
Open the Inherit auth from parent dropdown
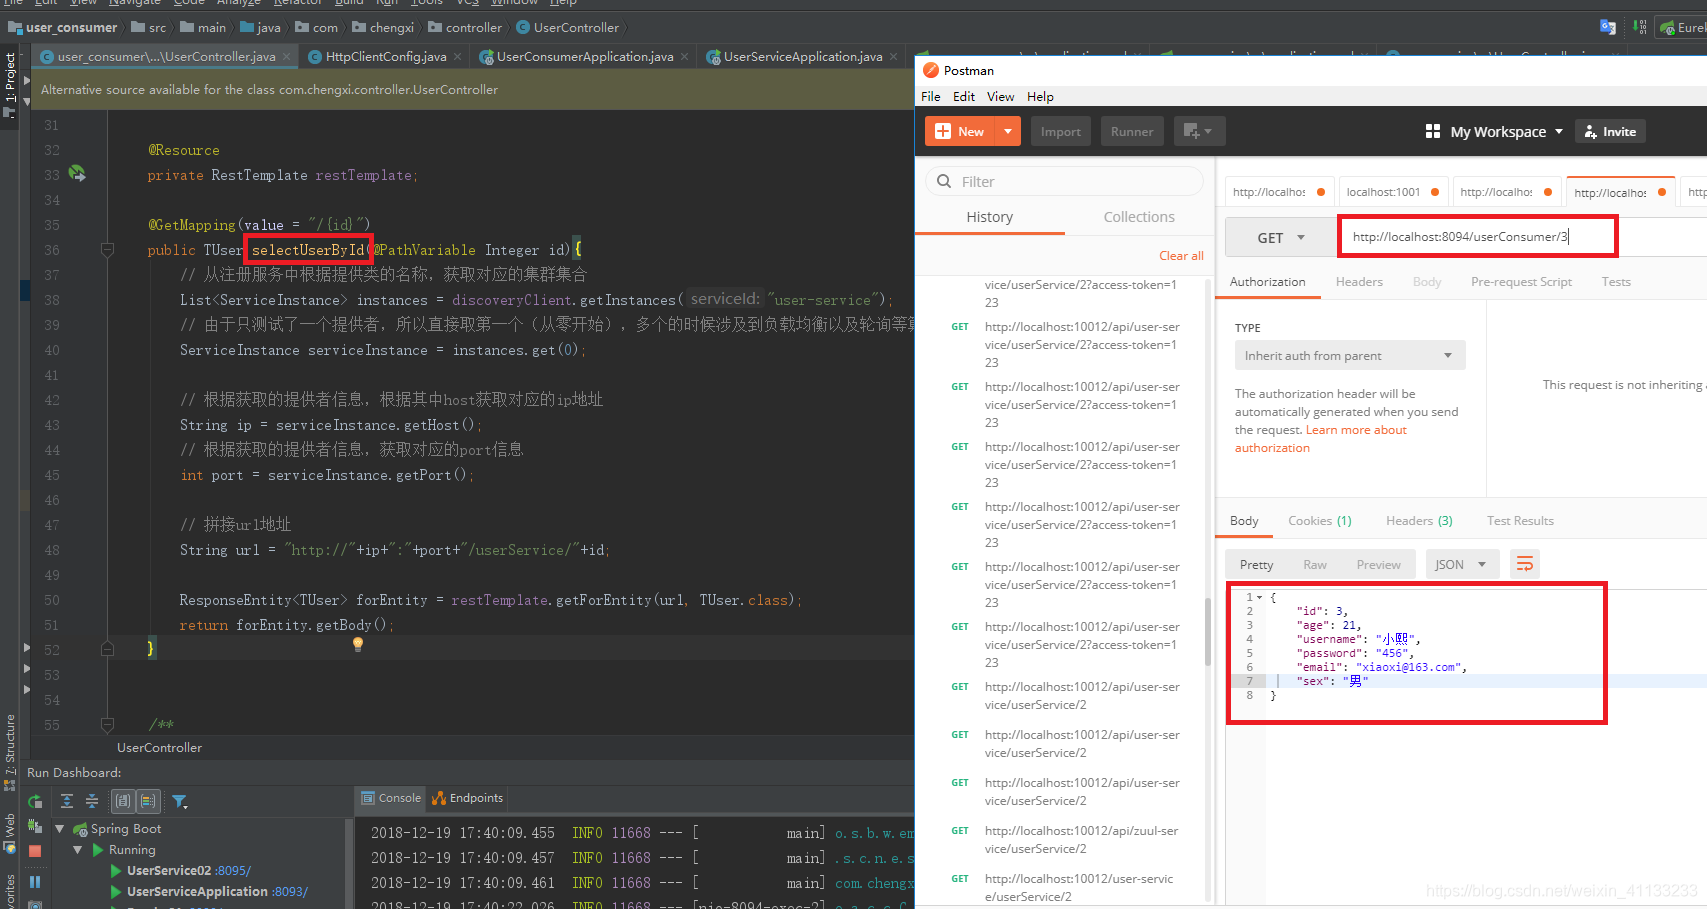(1350, 355)
